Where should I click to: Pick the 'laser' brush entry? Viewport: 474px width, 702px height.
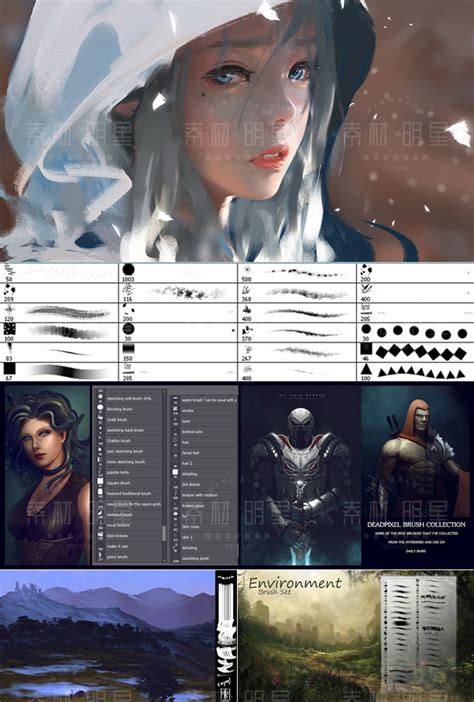[204, 421]
